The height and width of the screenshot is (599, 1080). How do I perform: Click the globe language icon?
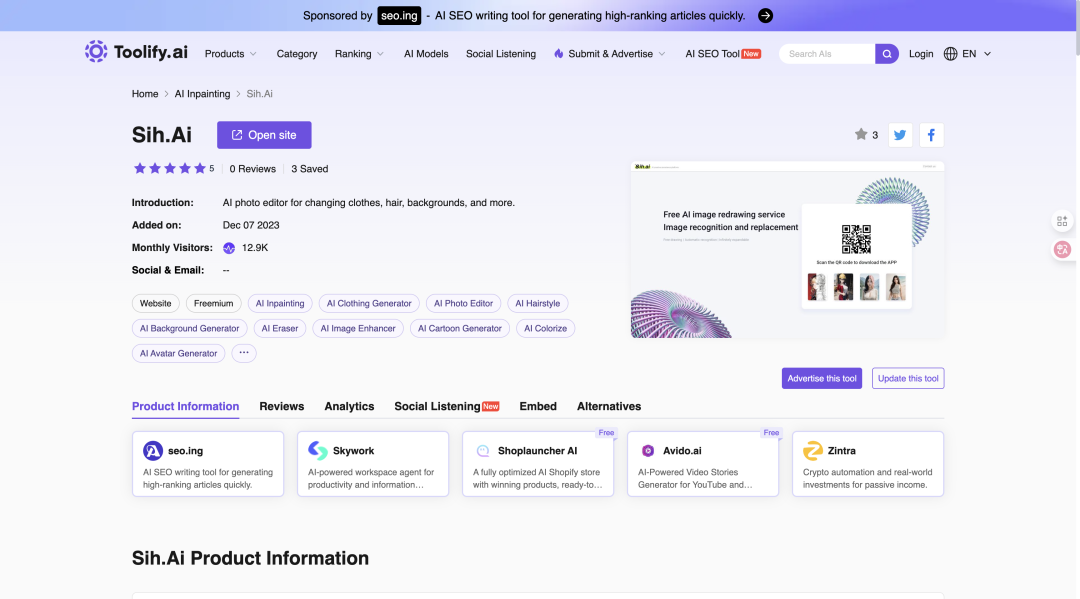[x=950, y=54]
